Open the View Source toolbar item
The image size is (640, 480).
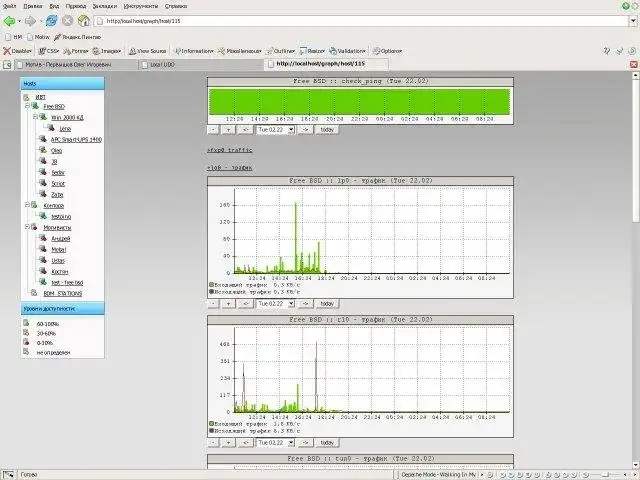(147, 51)
